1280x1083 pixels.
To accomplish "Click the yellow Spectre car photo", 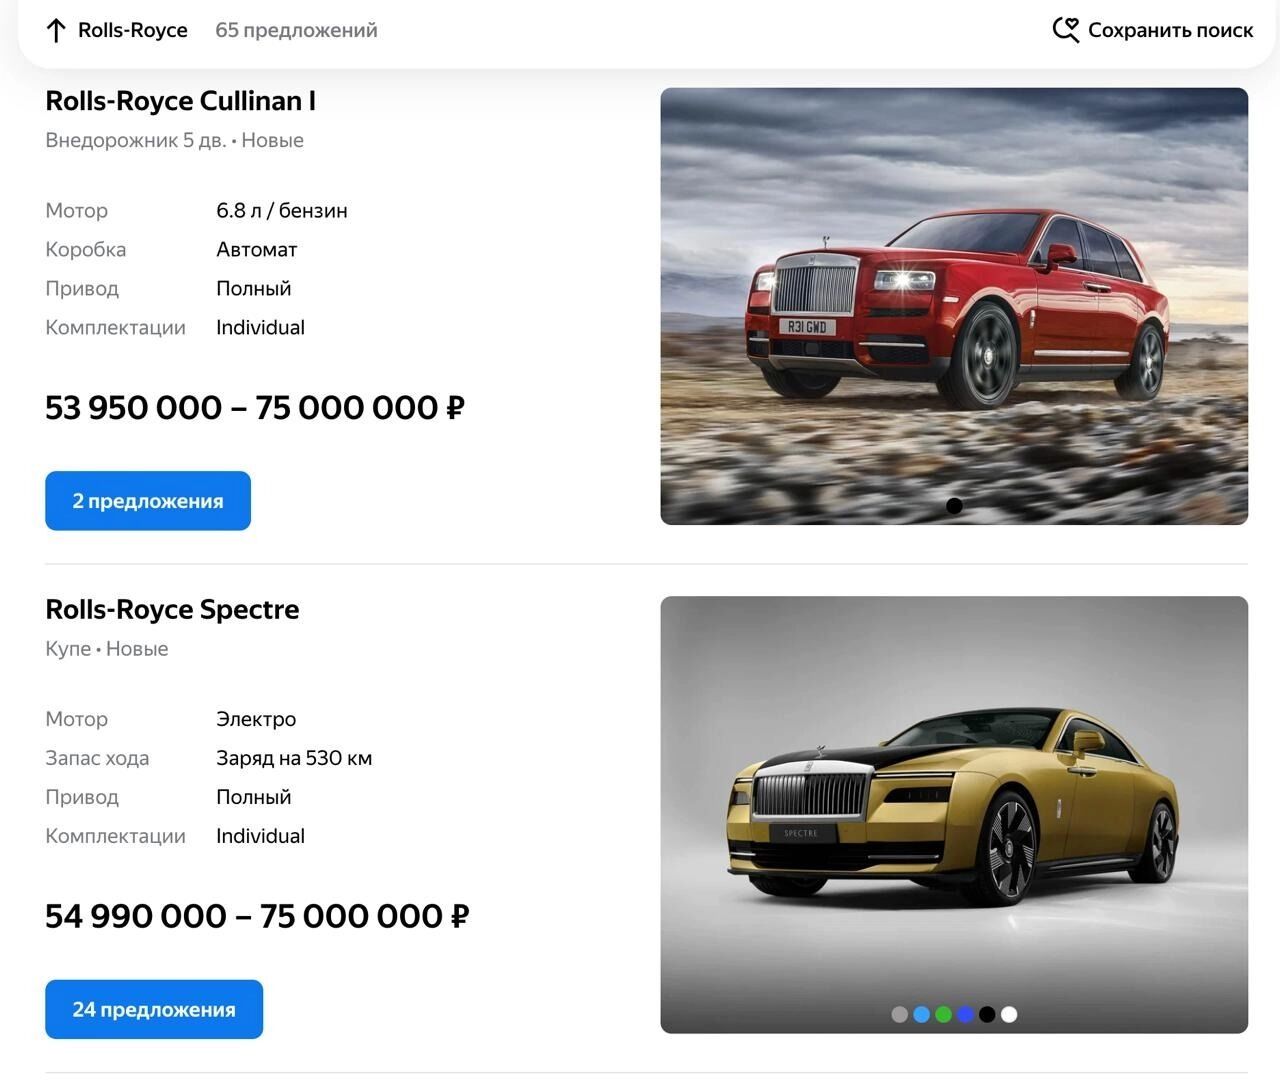I will point(954,815).
